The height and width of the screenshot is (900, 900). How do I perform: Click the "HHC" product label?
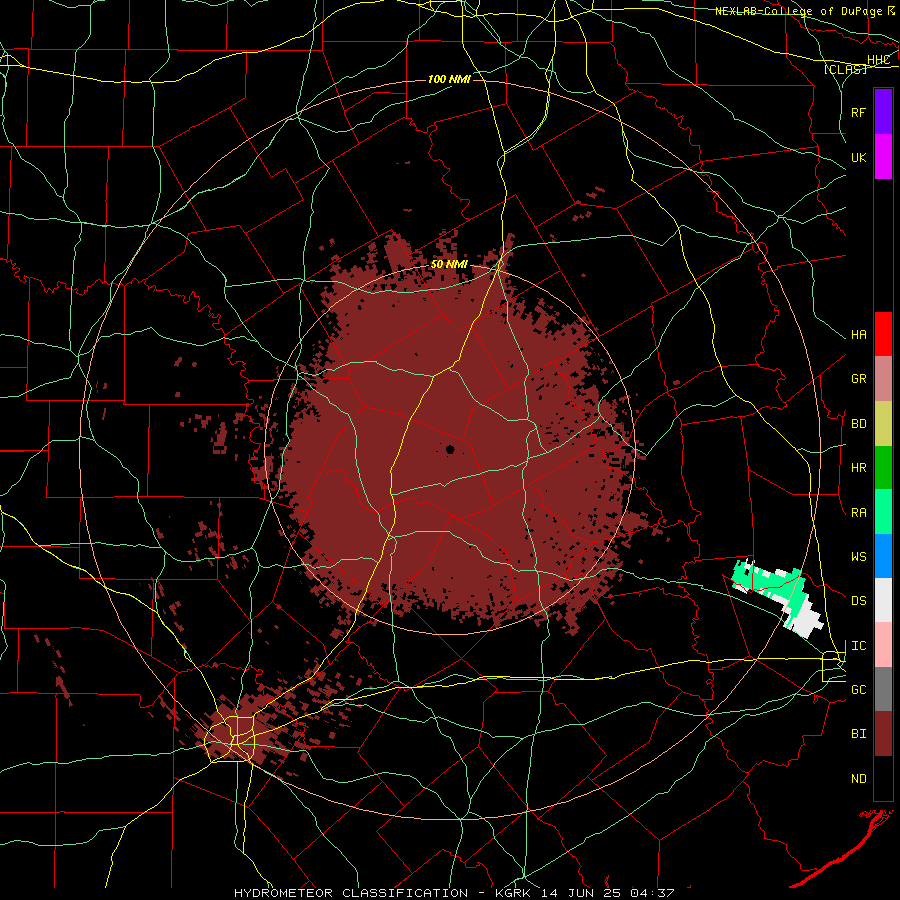point(878,60)
